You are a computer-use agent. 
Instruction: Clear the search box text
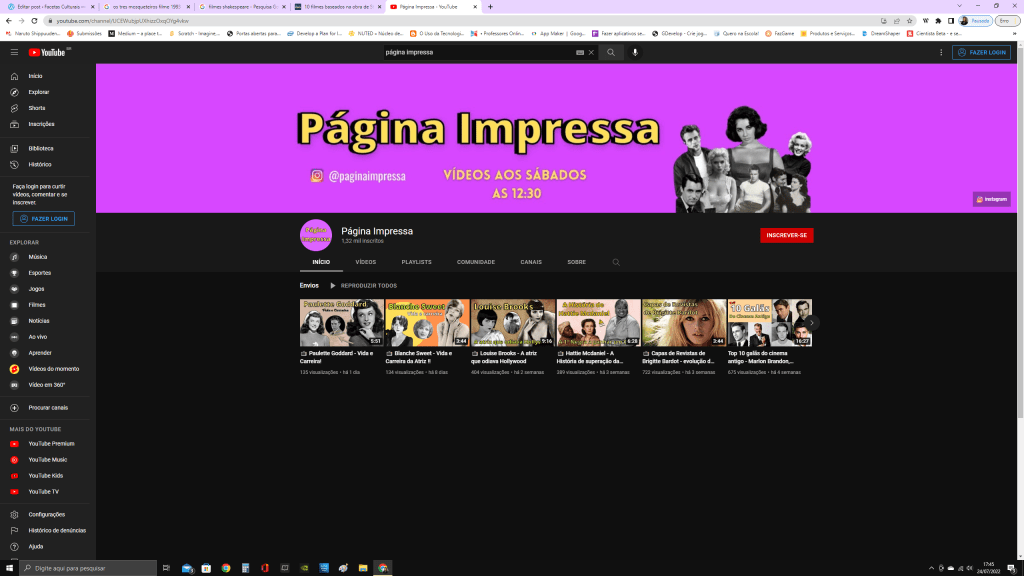pyautogui.click(x=591, y=52)
